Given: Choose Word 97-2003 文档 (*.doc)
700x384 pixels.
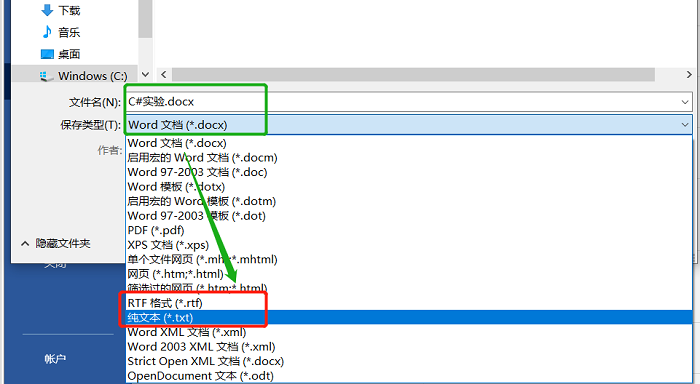Looking at the screenshot, I should click(x=409, y=172).
